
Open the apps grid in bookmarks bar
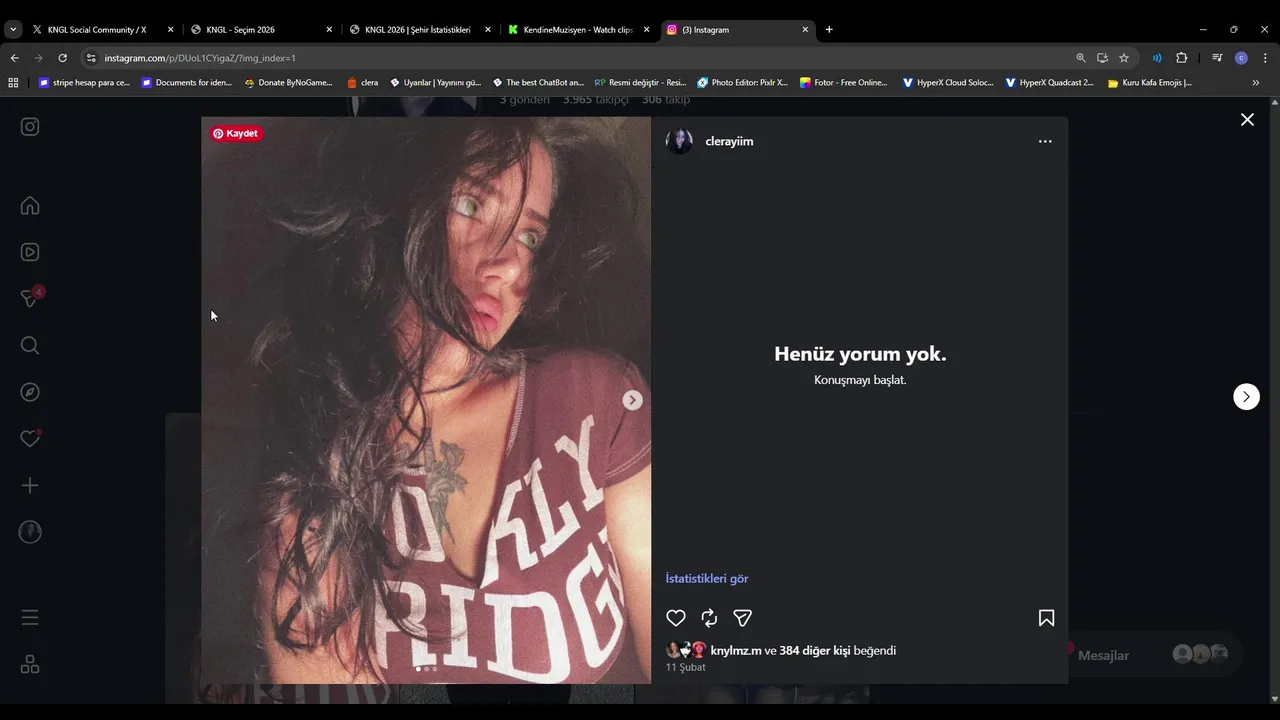coord(13,83)
